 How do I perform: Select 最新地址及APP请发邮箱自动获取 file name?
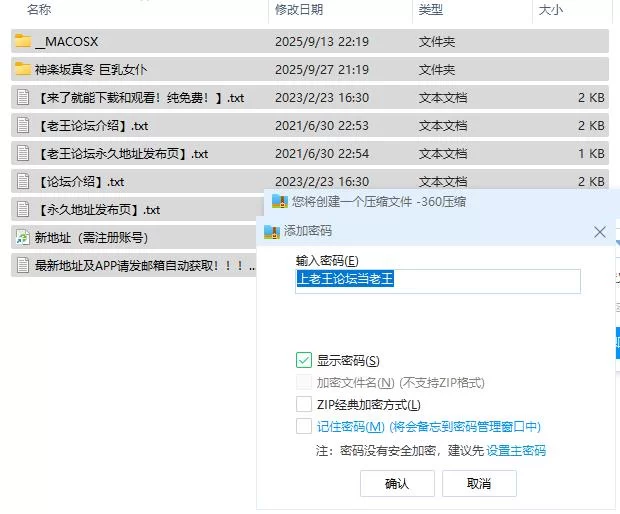[x=145, y=266]
